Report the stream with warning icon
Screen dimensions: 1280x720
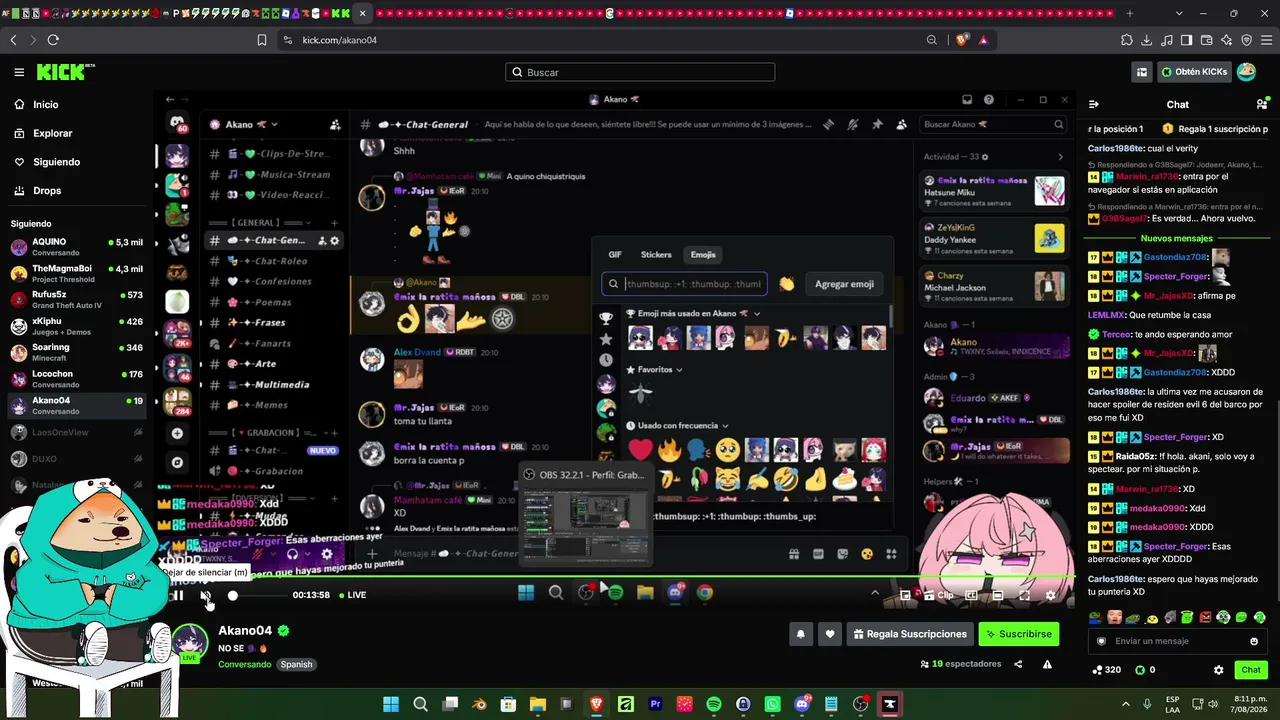[x=1047, y=664]
